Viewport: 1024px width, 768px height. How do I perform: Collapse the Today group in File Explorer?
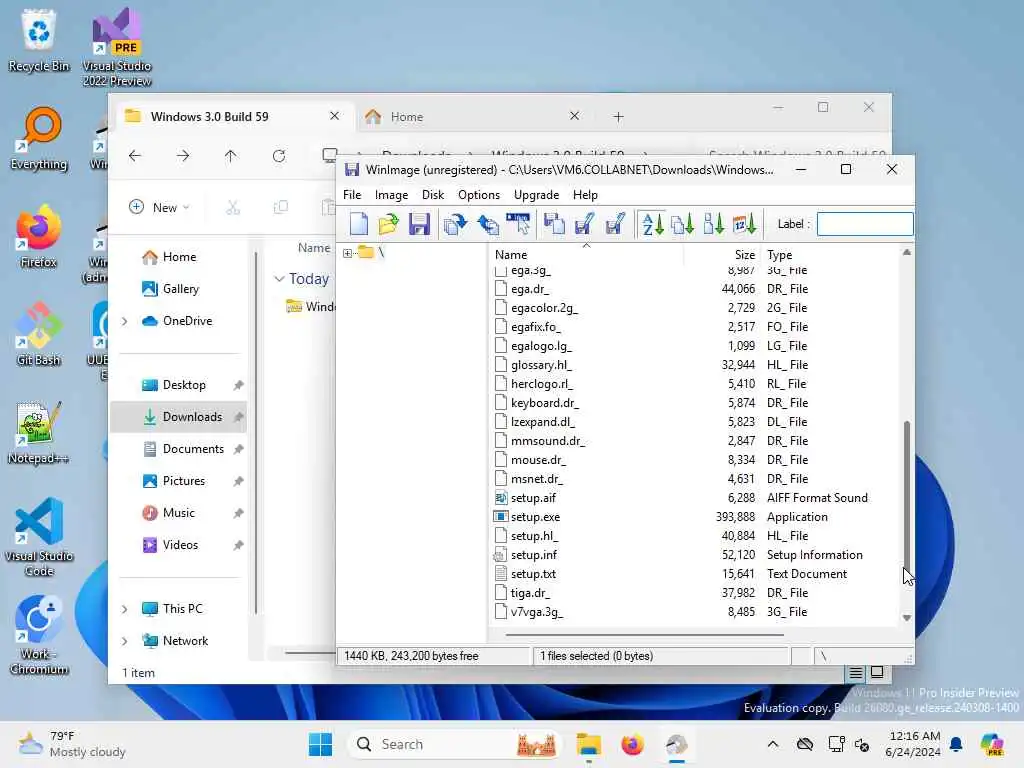click(279, 279)
